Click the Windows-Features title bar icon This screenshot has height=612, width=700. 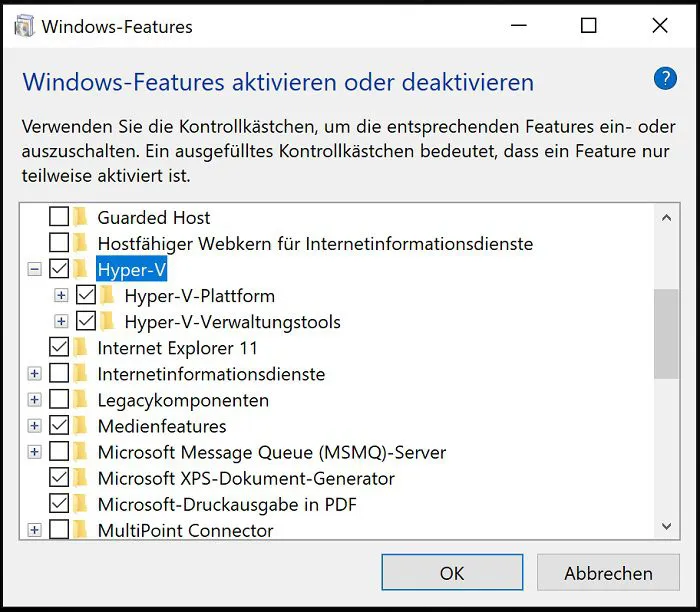pos(24,26)
